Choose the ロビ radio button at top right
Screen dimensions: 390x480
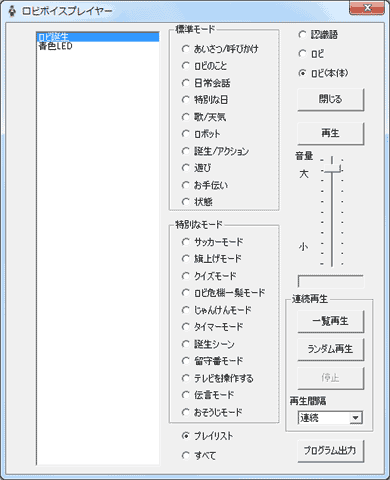coord(302,53)
